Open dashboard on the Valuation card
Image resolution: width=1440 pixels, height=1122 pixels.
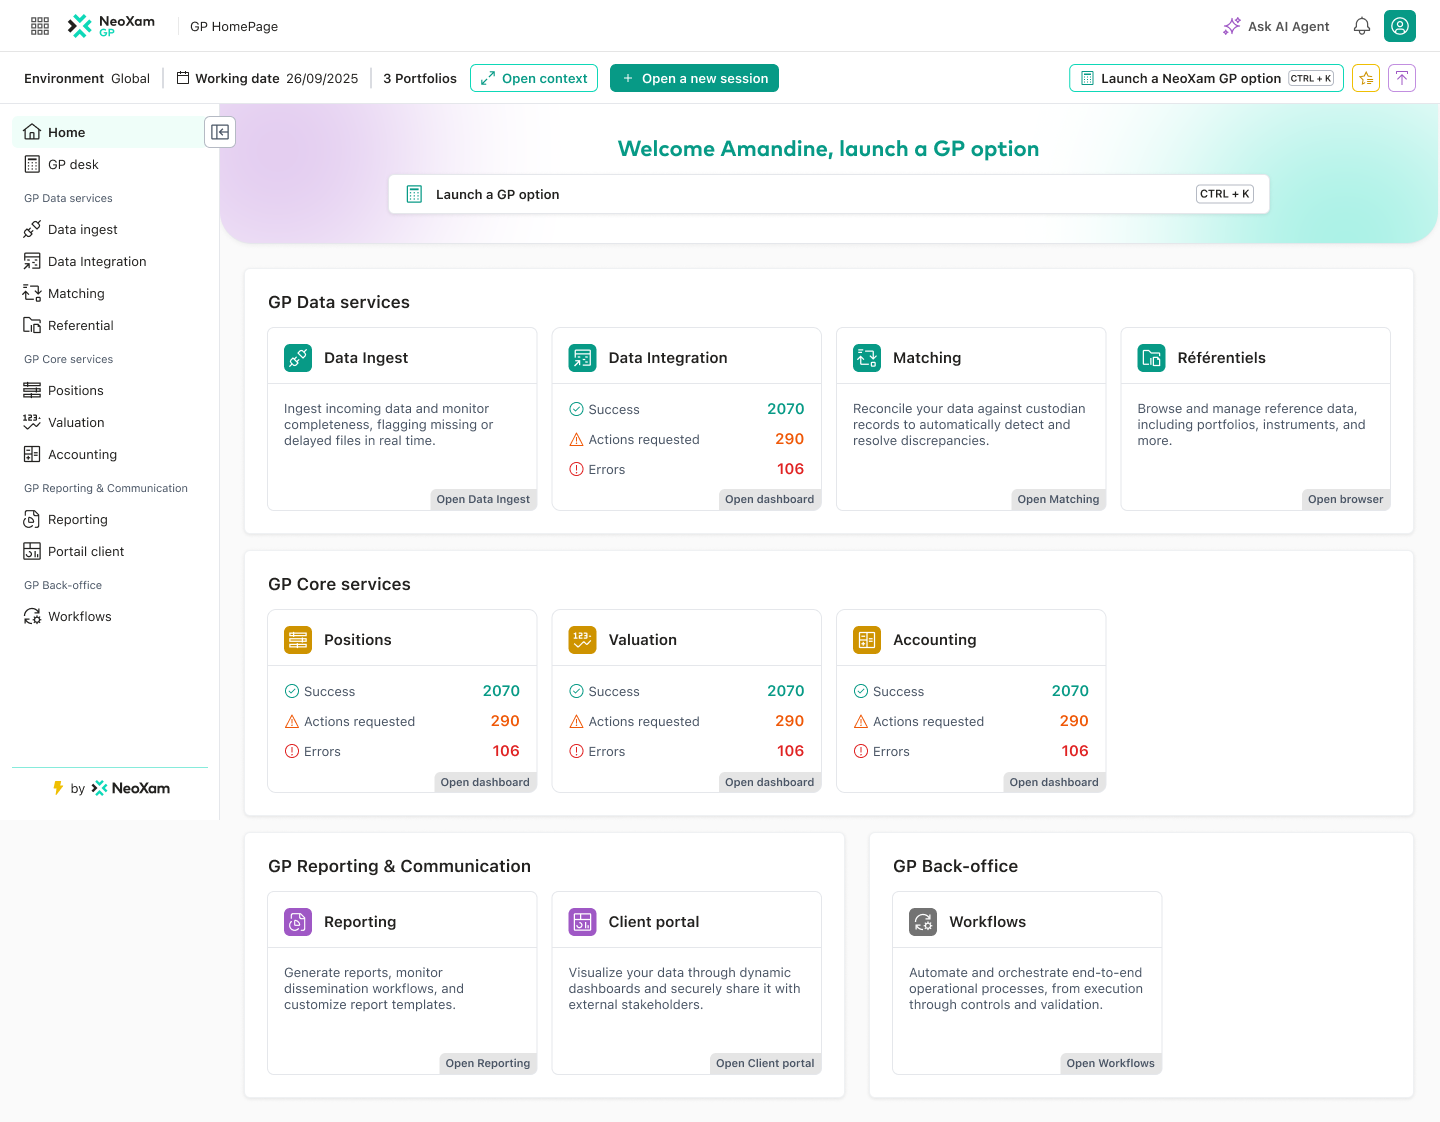[769, 782]
